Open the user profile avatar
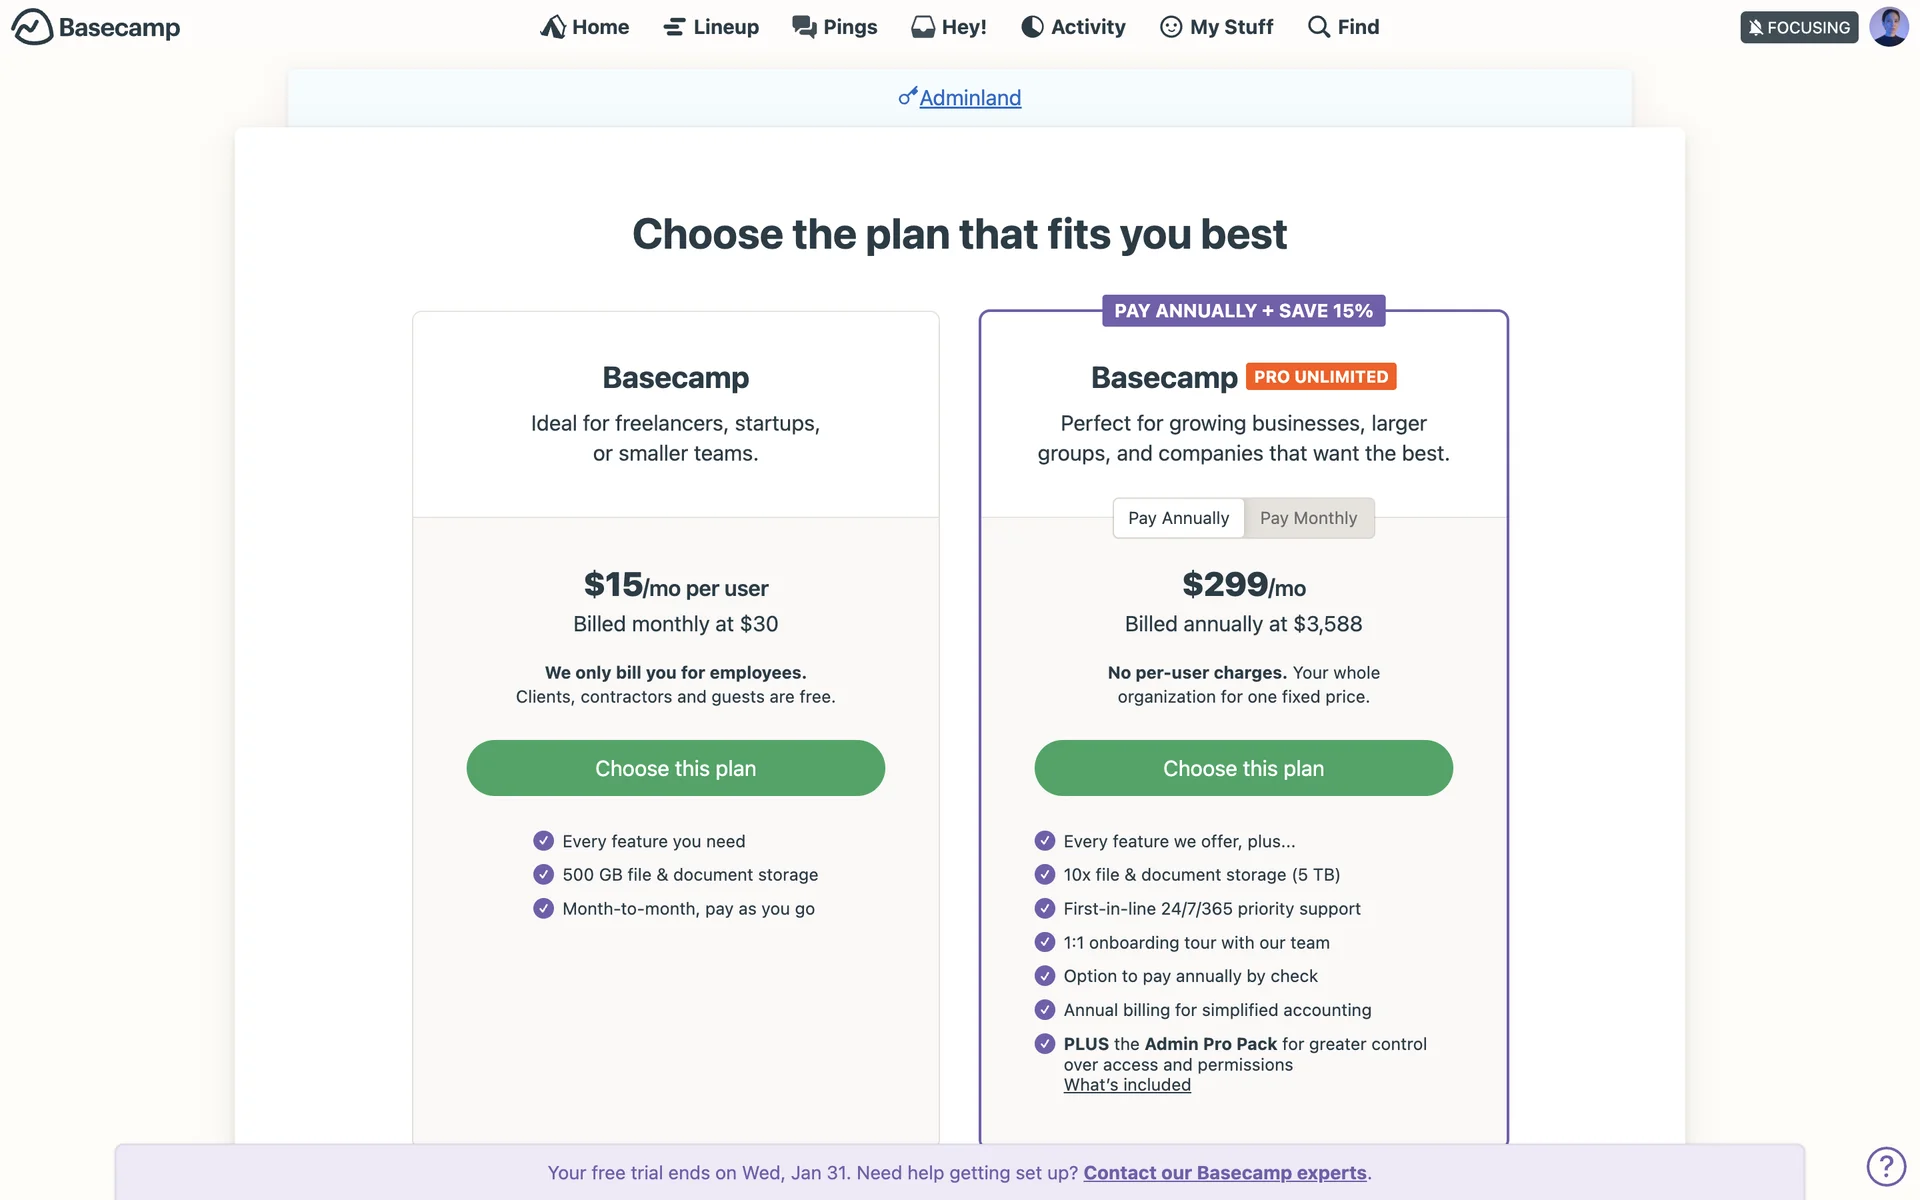The width and height of the screenshot is (1920, 1200). click(x=1888, y=27)
